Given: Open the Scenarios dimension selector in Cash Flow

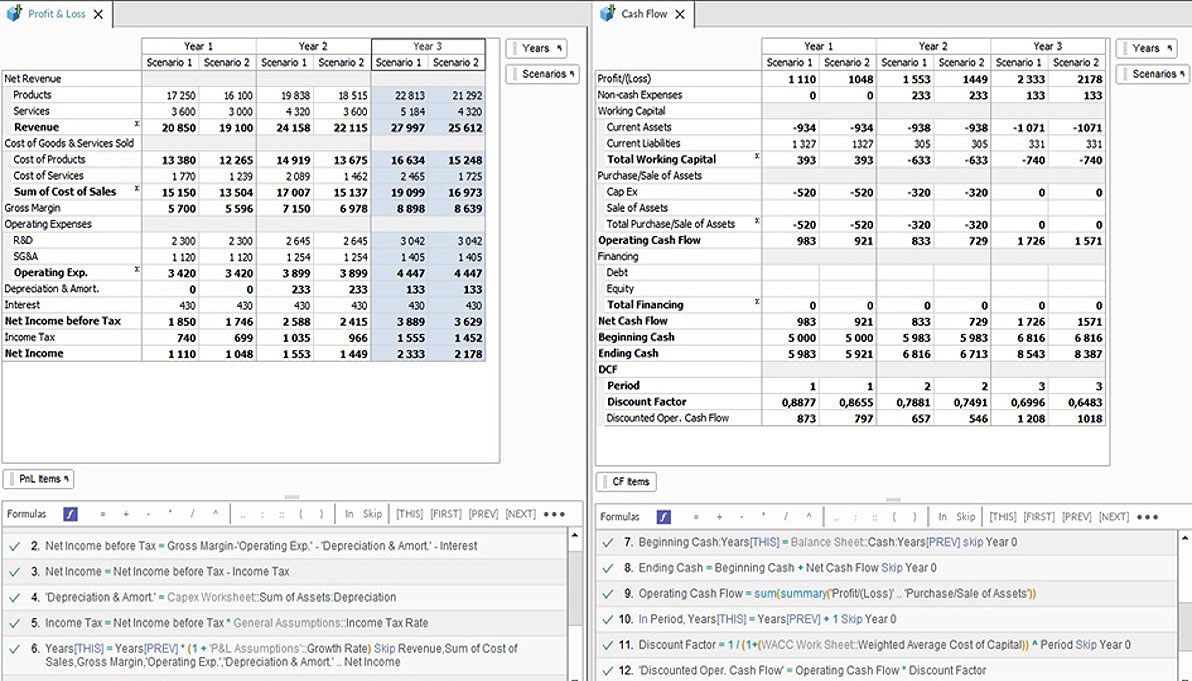Looking at the screenshot, I should pyautogui.click(x=1151, y=74).
